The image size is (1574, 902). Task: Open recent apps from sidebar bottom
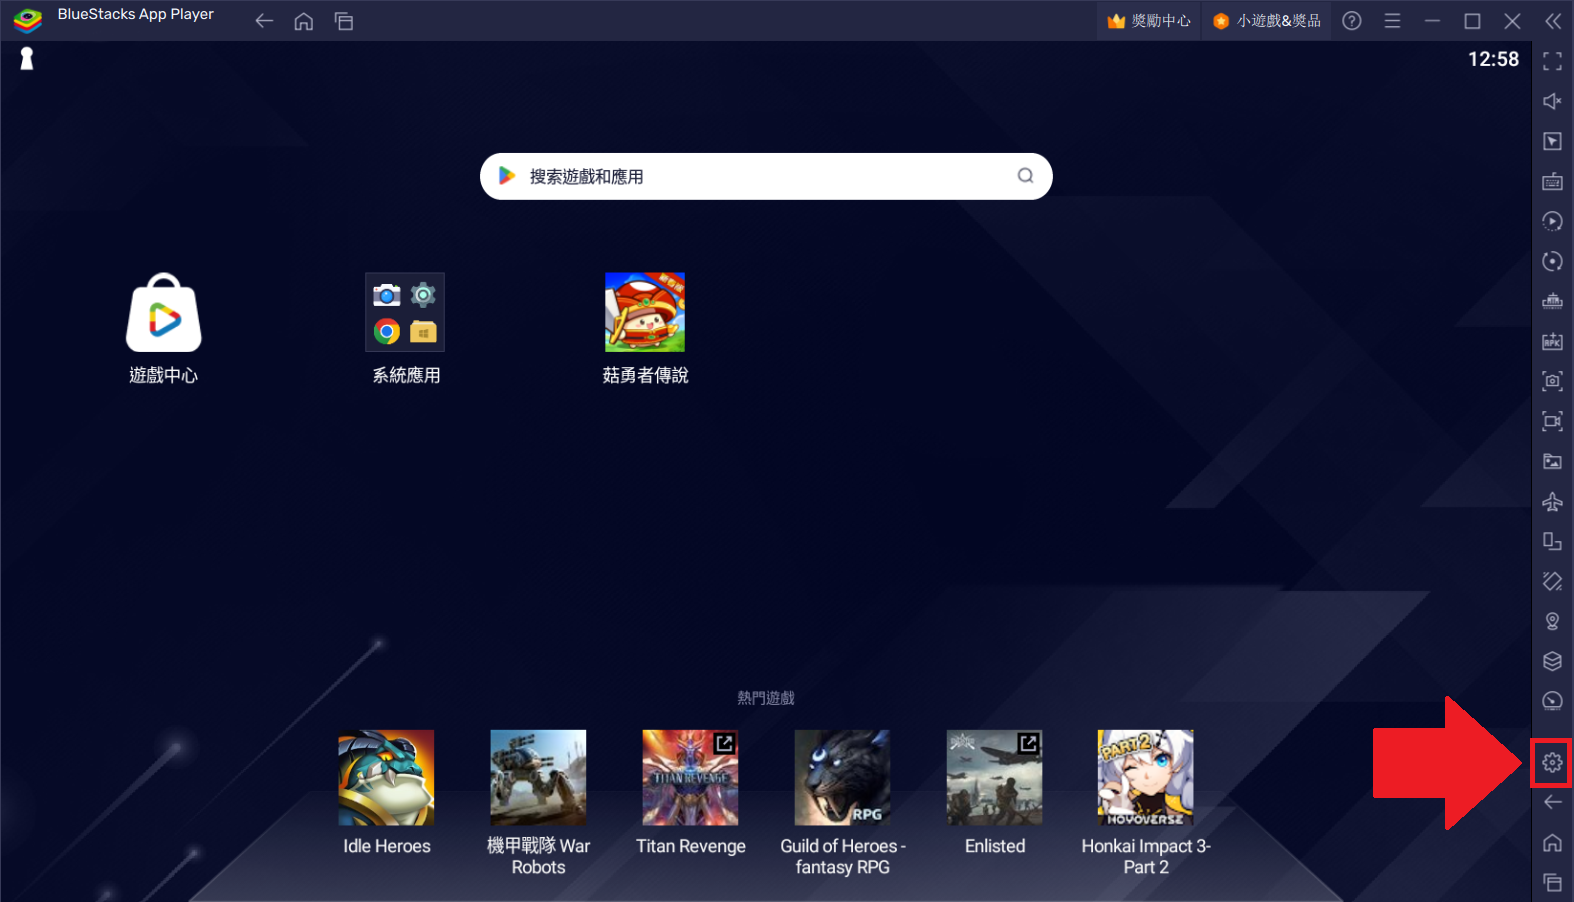point(1552,882)
